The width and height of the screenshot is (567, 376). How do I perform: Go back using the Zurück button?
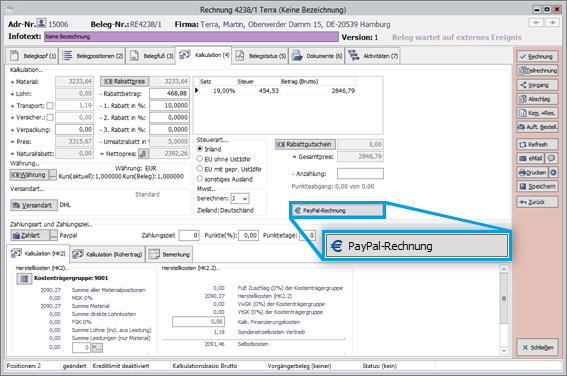(x=537, y=202)
